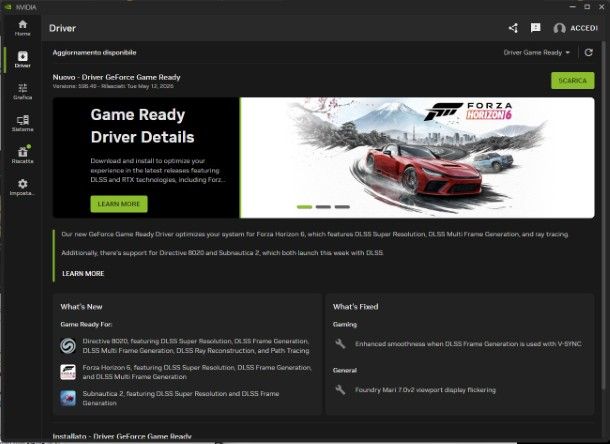
Task: Click the Directive 8020 feature description
Action: coord(196,346)
